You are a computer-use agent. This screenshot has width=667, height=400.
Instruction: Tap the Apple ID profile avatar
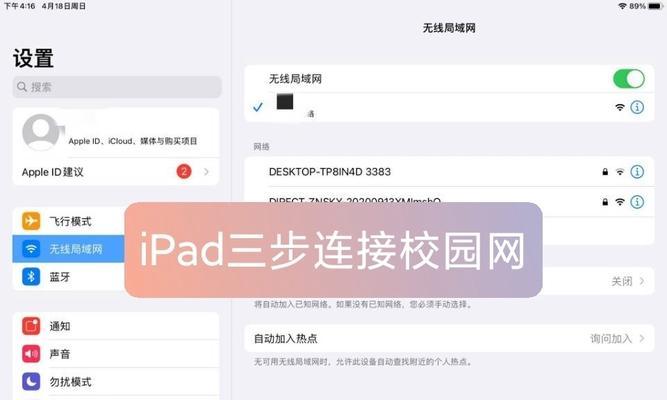[41, 132]
